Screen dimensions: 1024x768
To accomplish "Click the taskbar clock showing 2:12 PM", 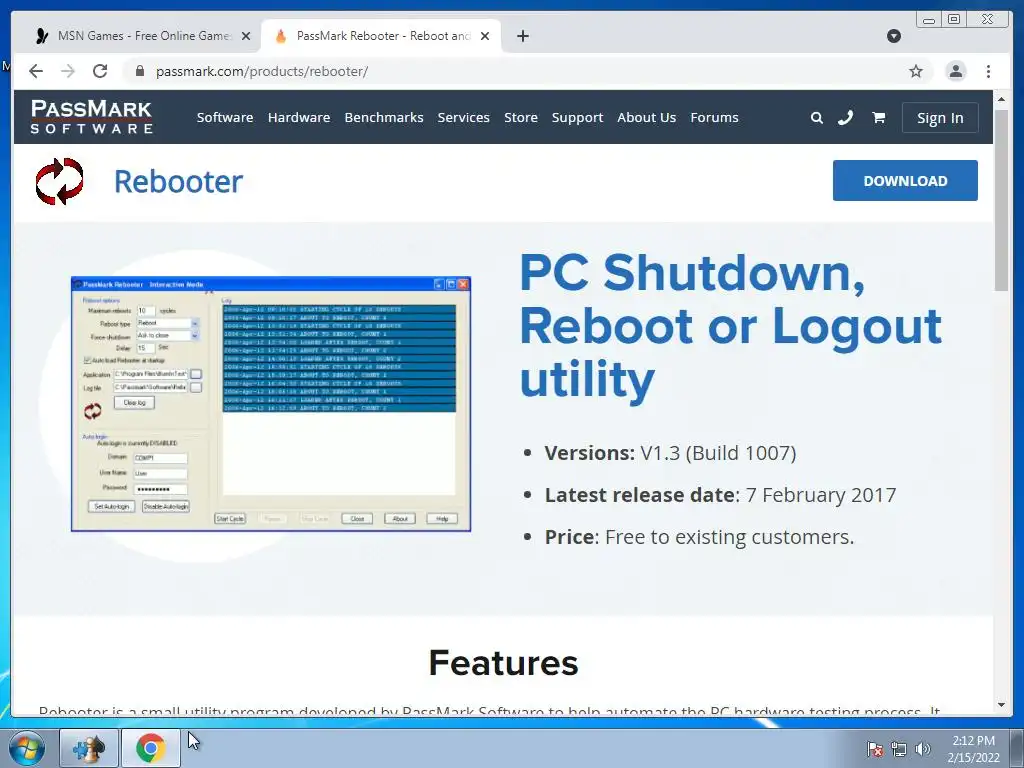I will click(x=973, y=749).
